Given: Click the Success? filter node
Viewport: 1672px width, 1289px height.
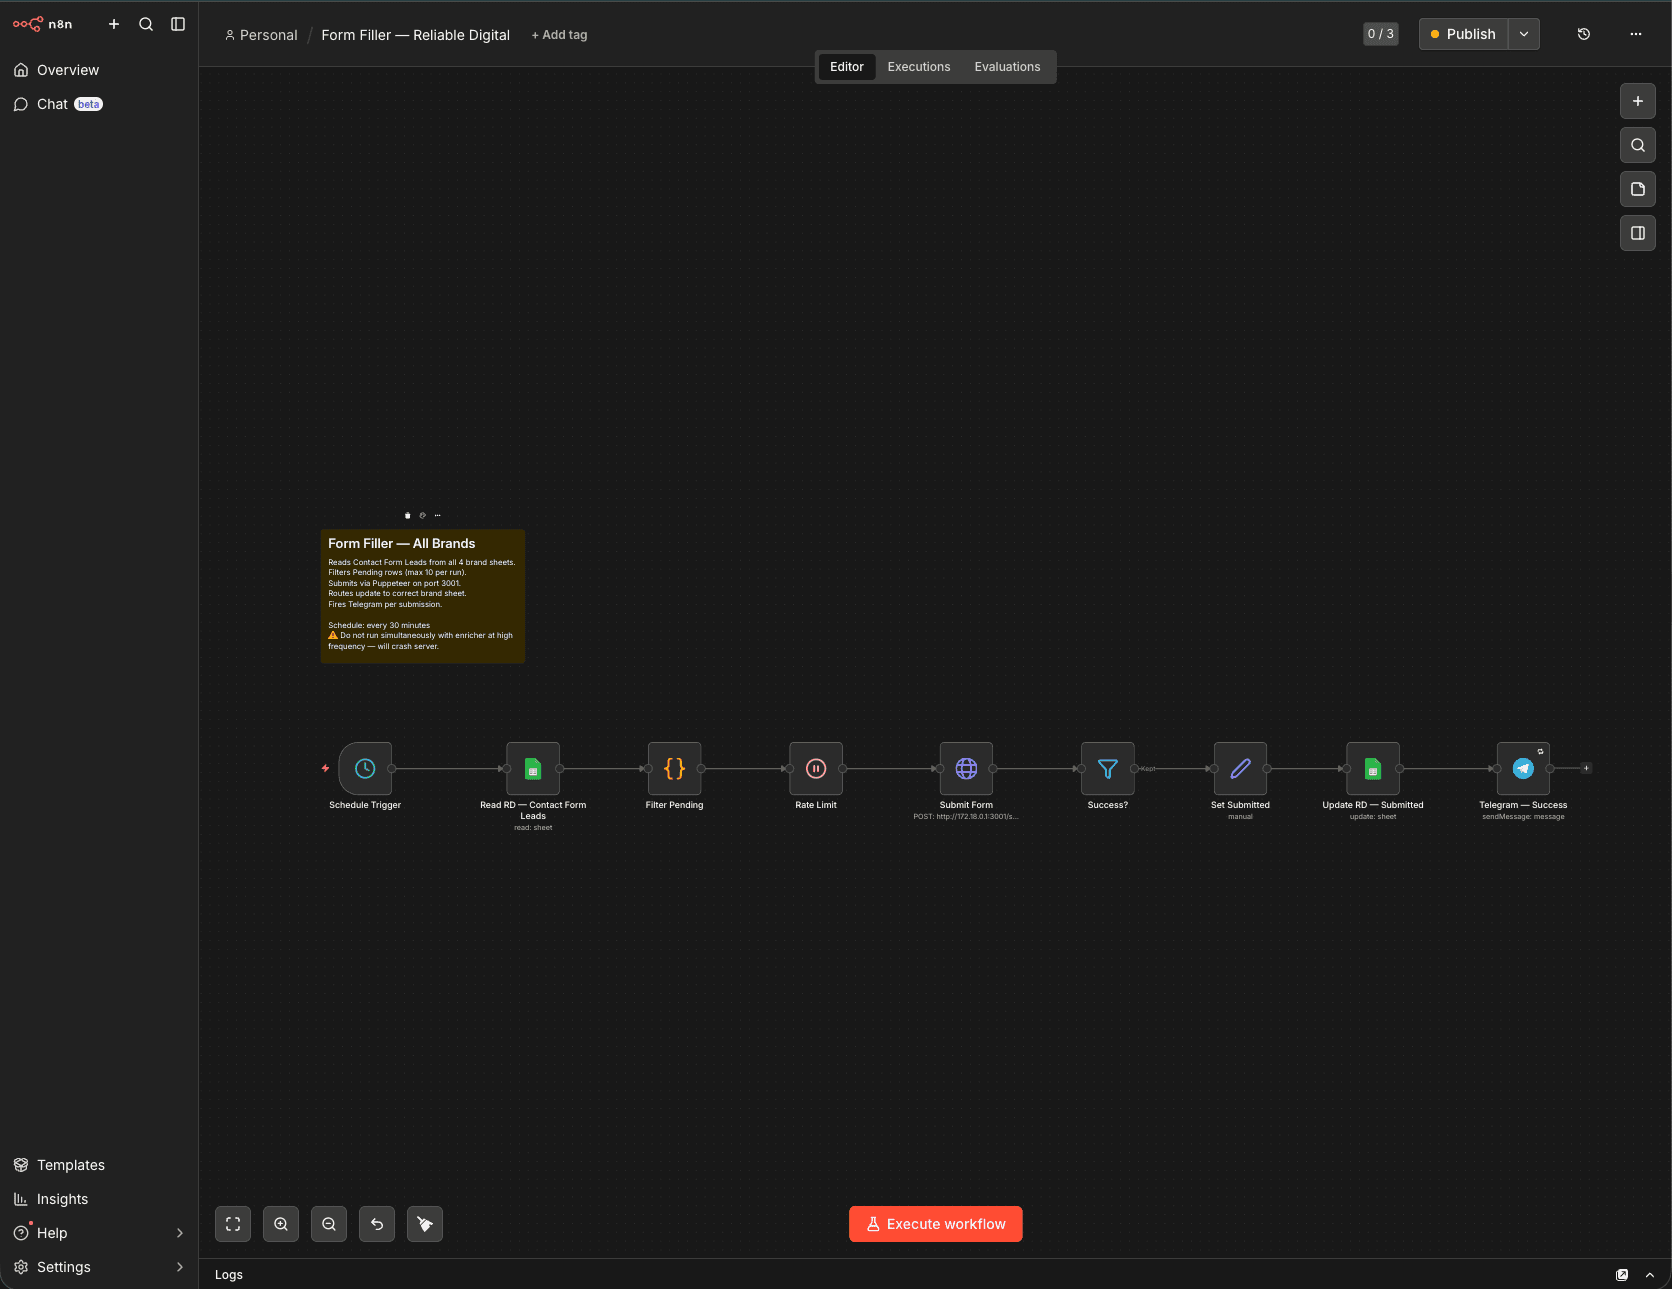Looking at the screenshot, I should click(1107, 768).
